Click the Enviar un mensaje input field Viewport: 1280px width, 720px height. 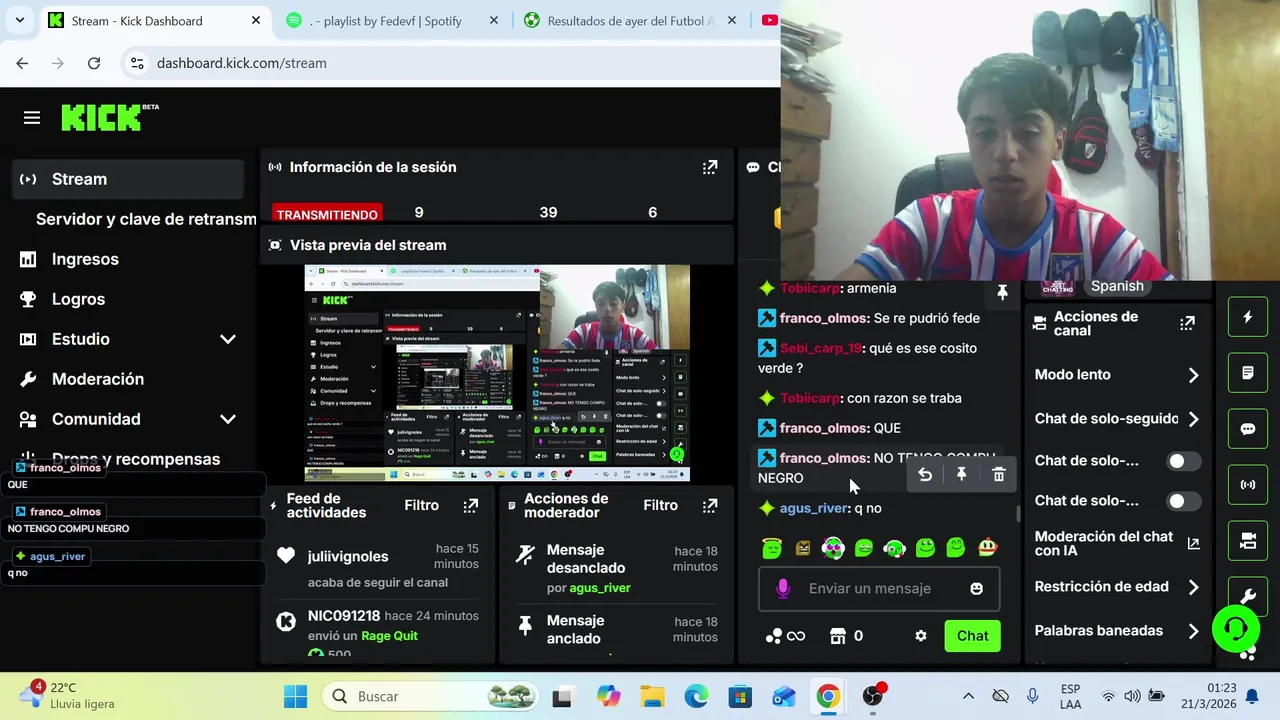coord(879,589)
